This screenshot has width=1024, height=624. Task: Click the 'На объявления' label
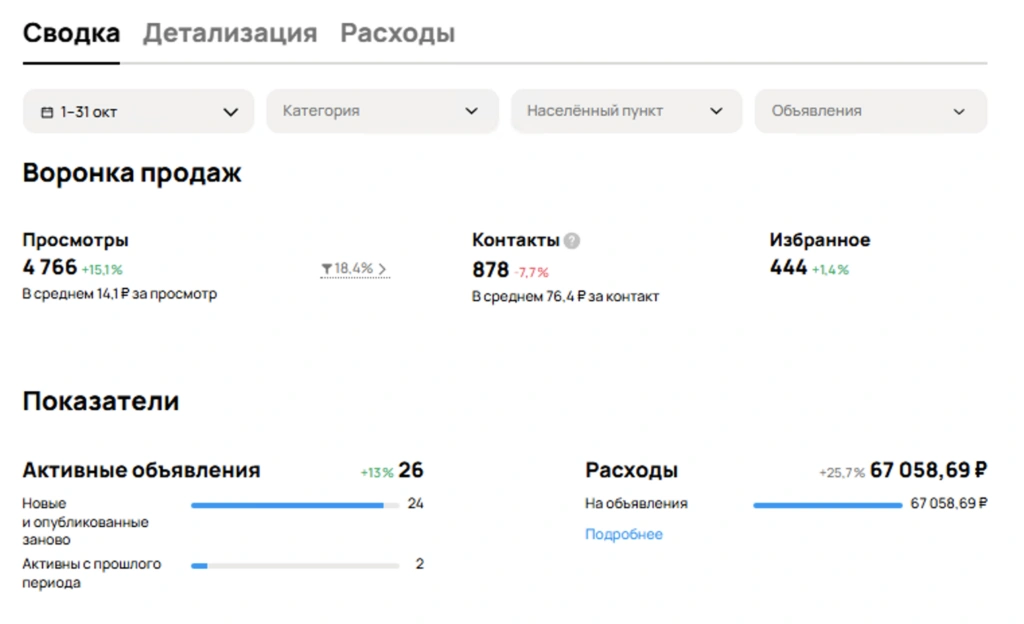(x=636, y=503)
